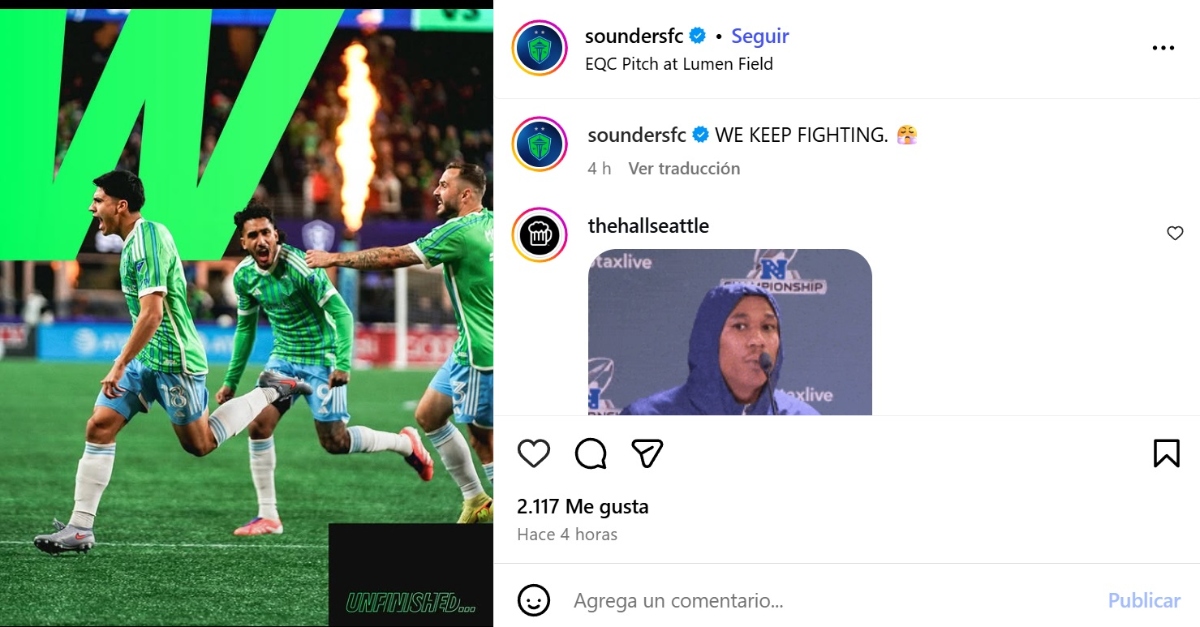This screenshot has height=627, width=1200.
Task: View the 2.117 Me gusta likes list
Action: click(x=583, y=506)
